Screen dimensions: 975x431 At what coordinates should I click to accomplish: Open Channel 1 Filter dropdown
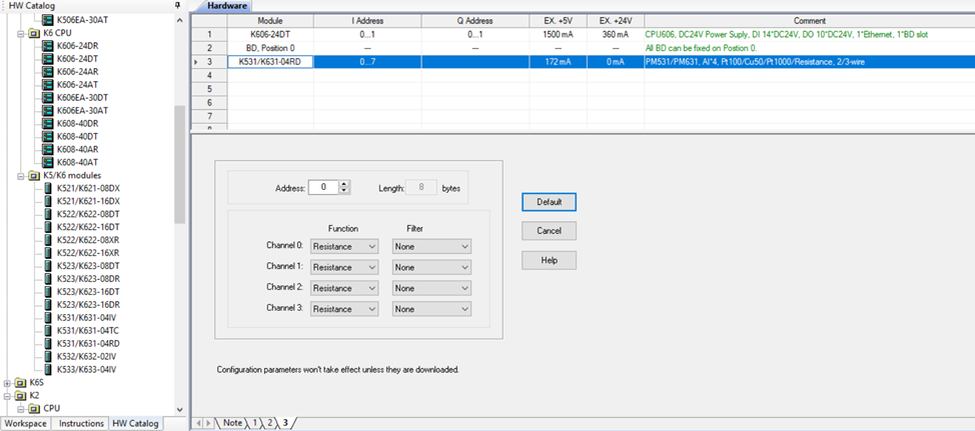pos(432,267)
